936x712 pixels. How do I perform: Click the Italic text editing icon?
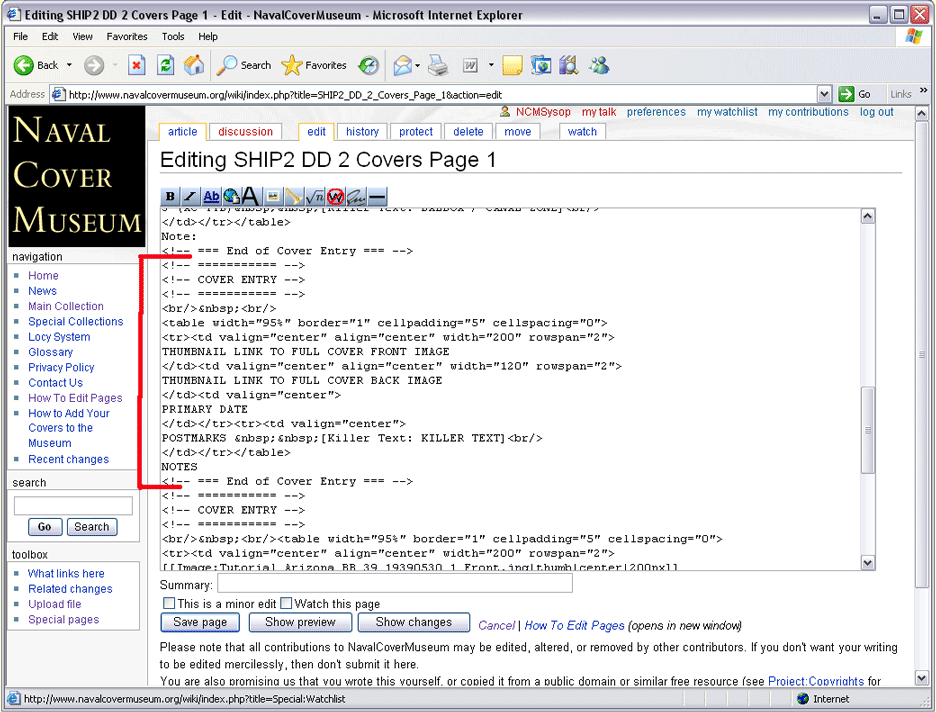190,197
